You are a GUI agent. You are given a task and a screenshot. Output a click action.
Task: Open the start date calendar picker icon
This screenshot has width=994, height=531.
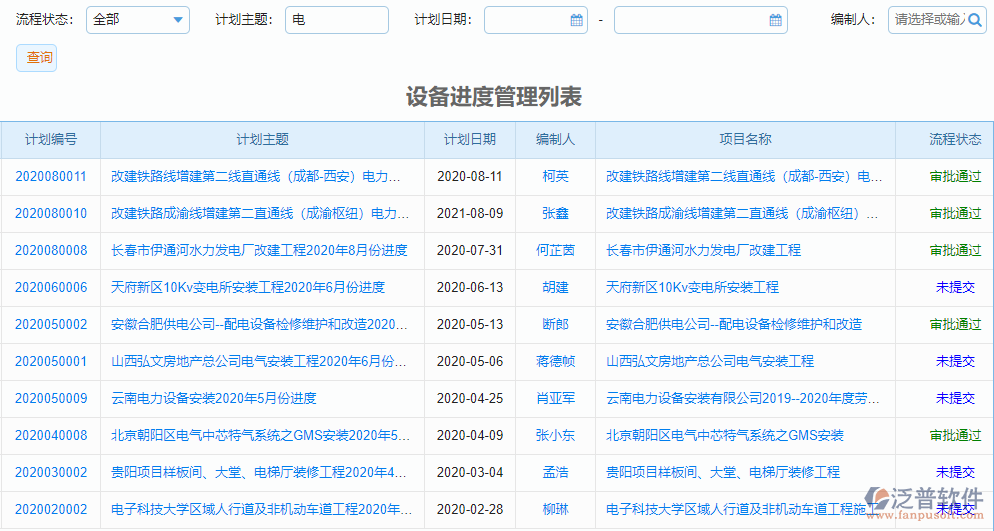pyautogui.click(x=576, y=20)
